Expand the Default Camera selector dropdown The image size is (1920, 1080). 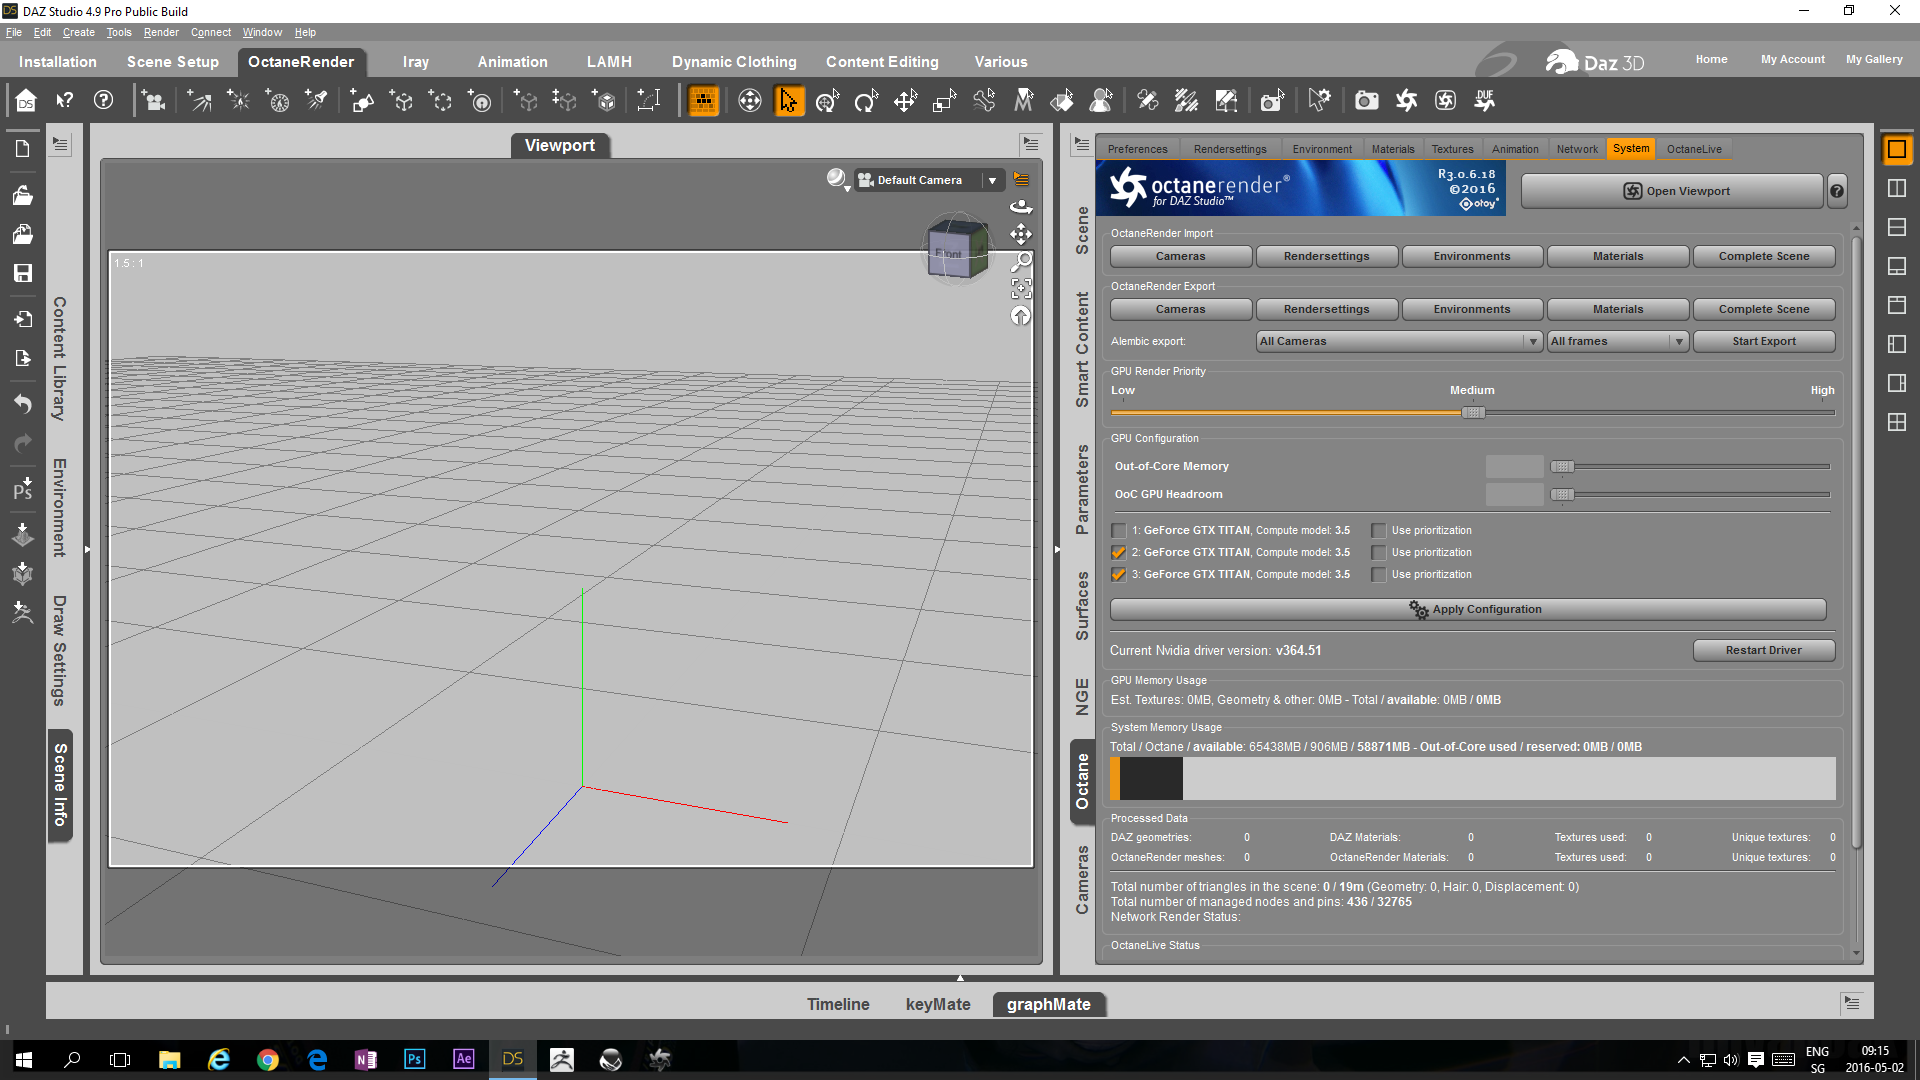[992, 181]
